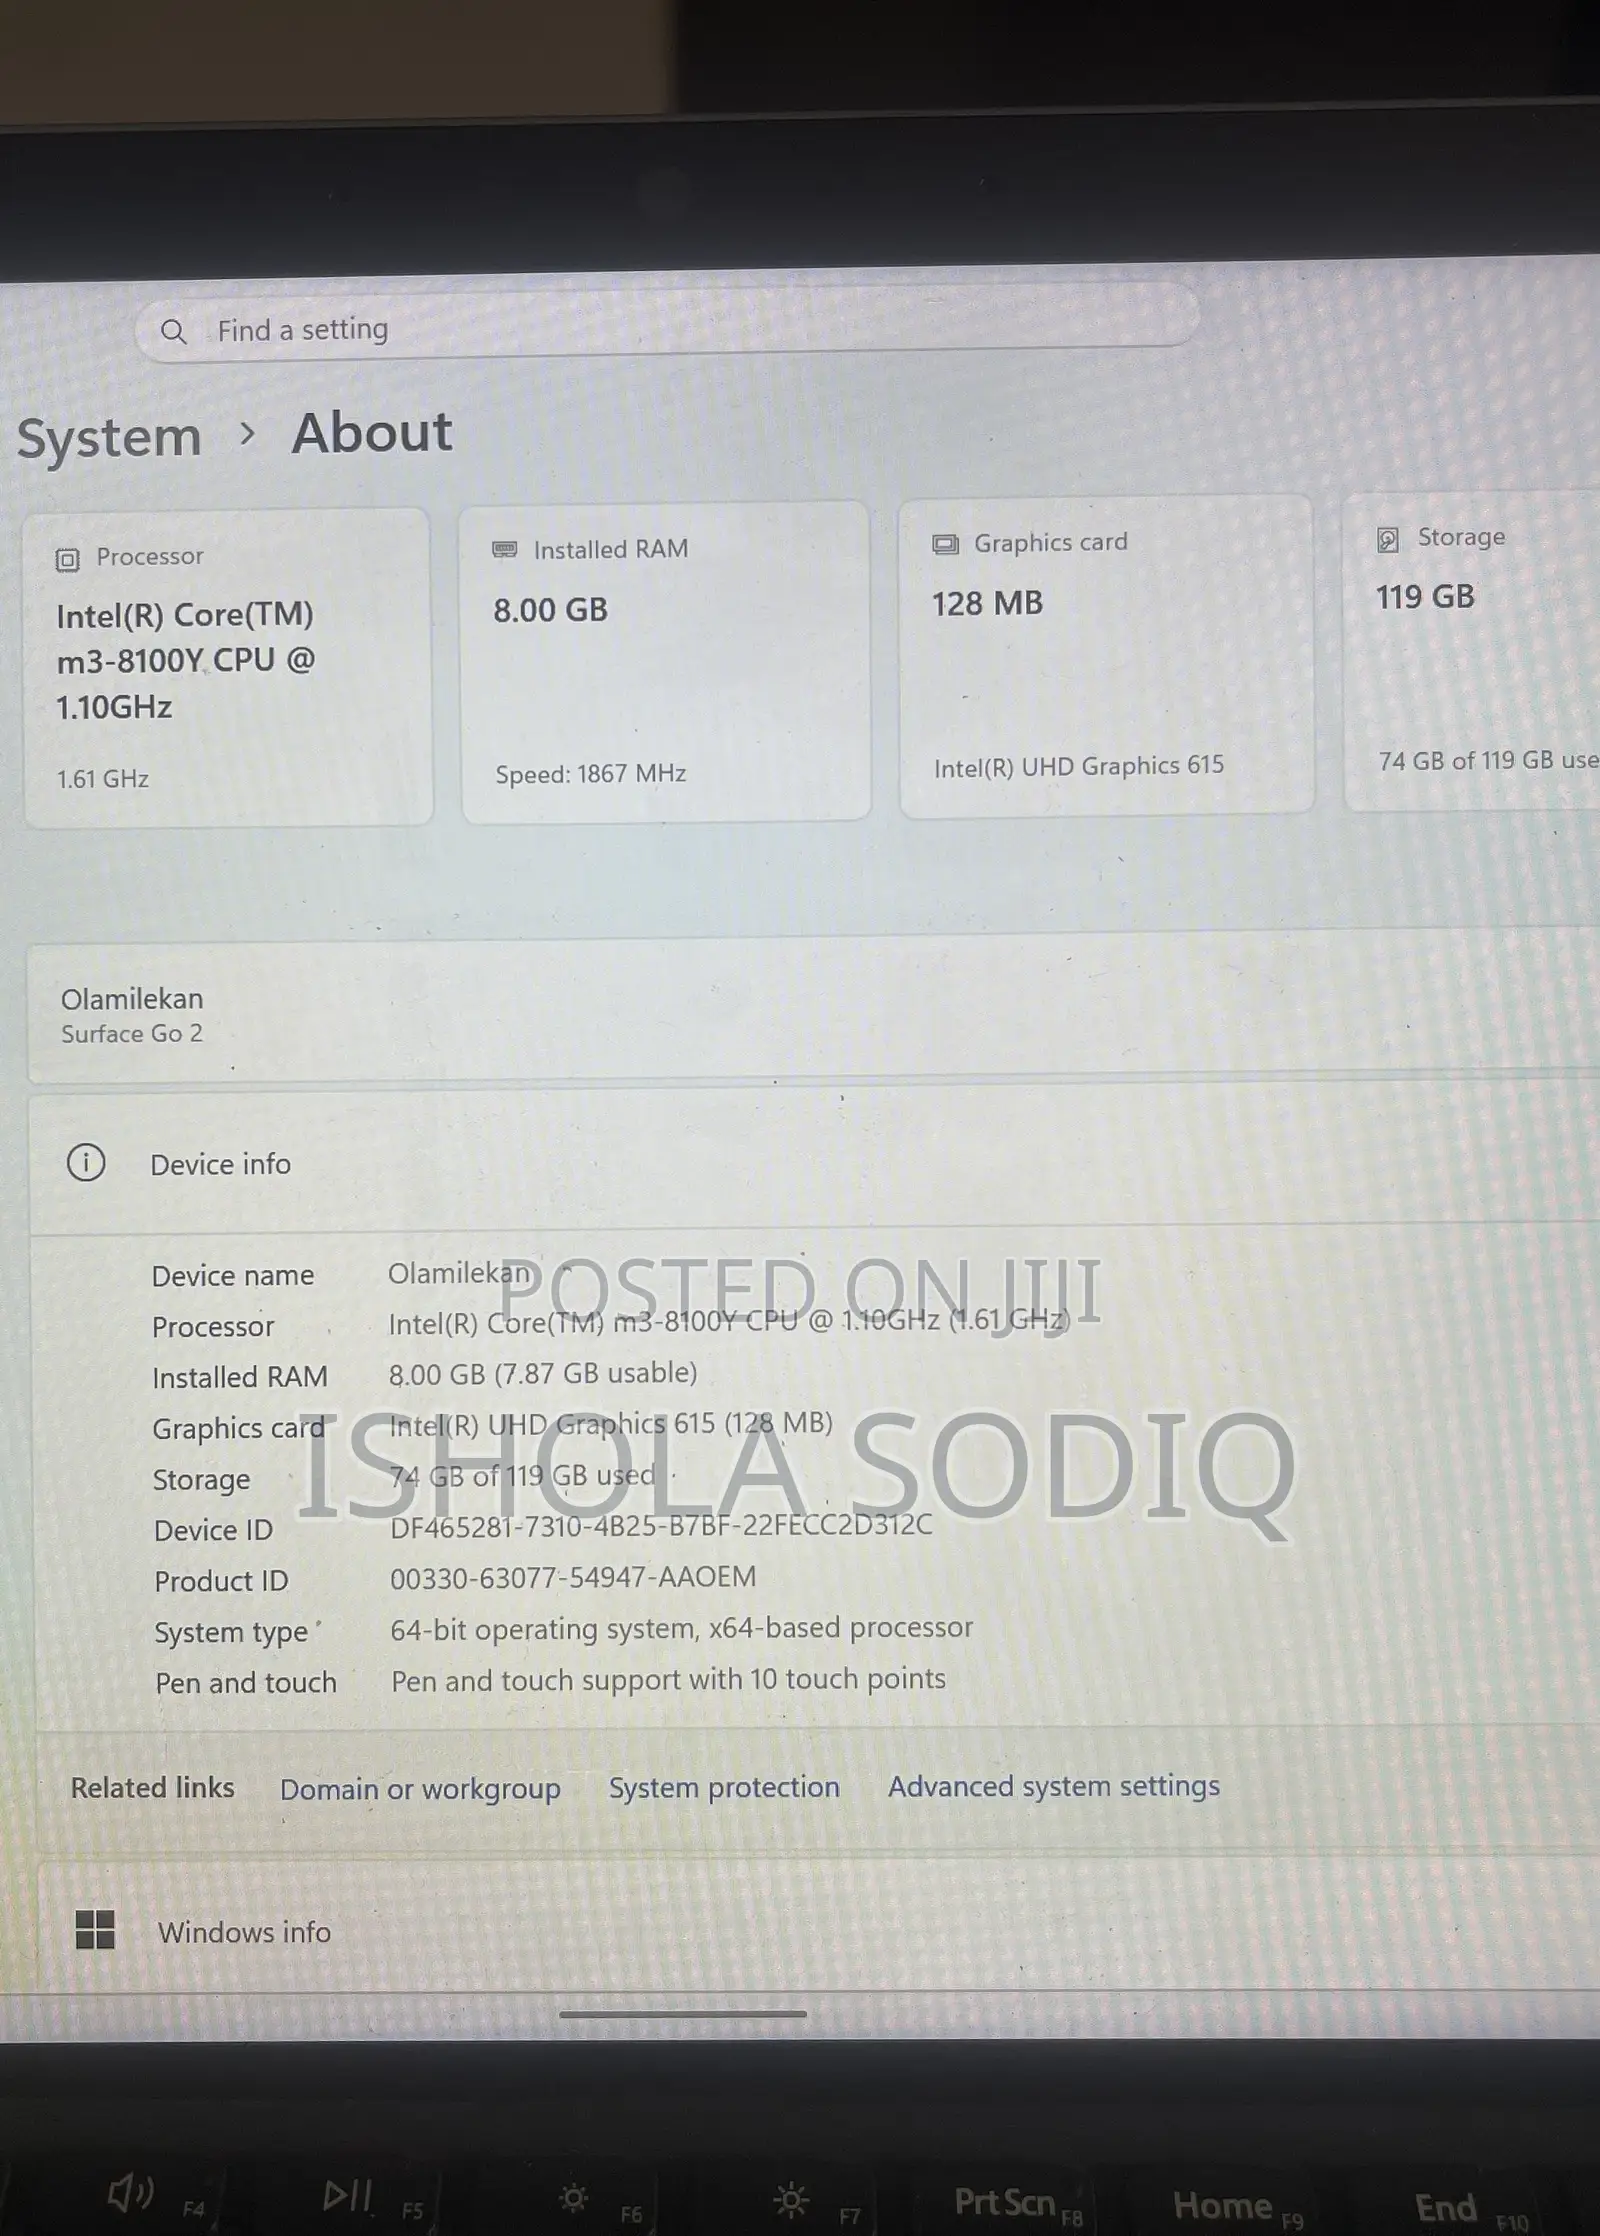Screen dimensions: 1600x2236
Task: Click the info circle icon beside Device info
Action: (x=86, y=1163)
